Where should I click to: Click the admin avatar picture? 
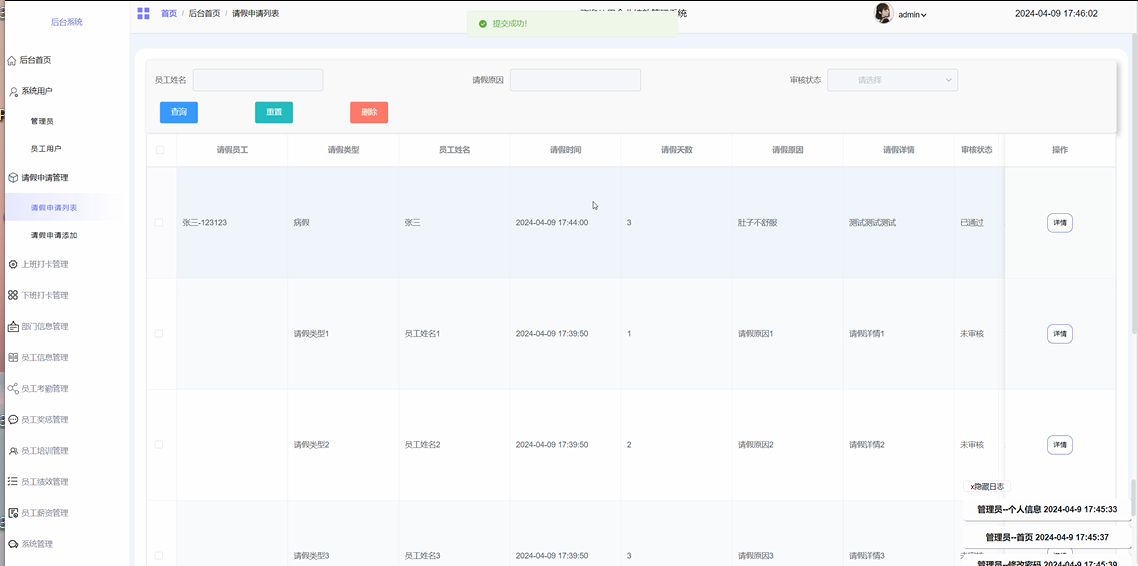(883, 13)
